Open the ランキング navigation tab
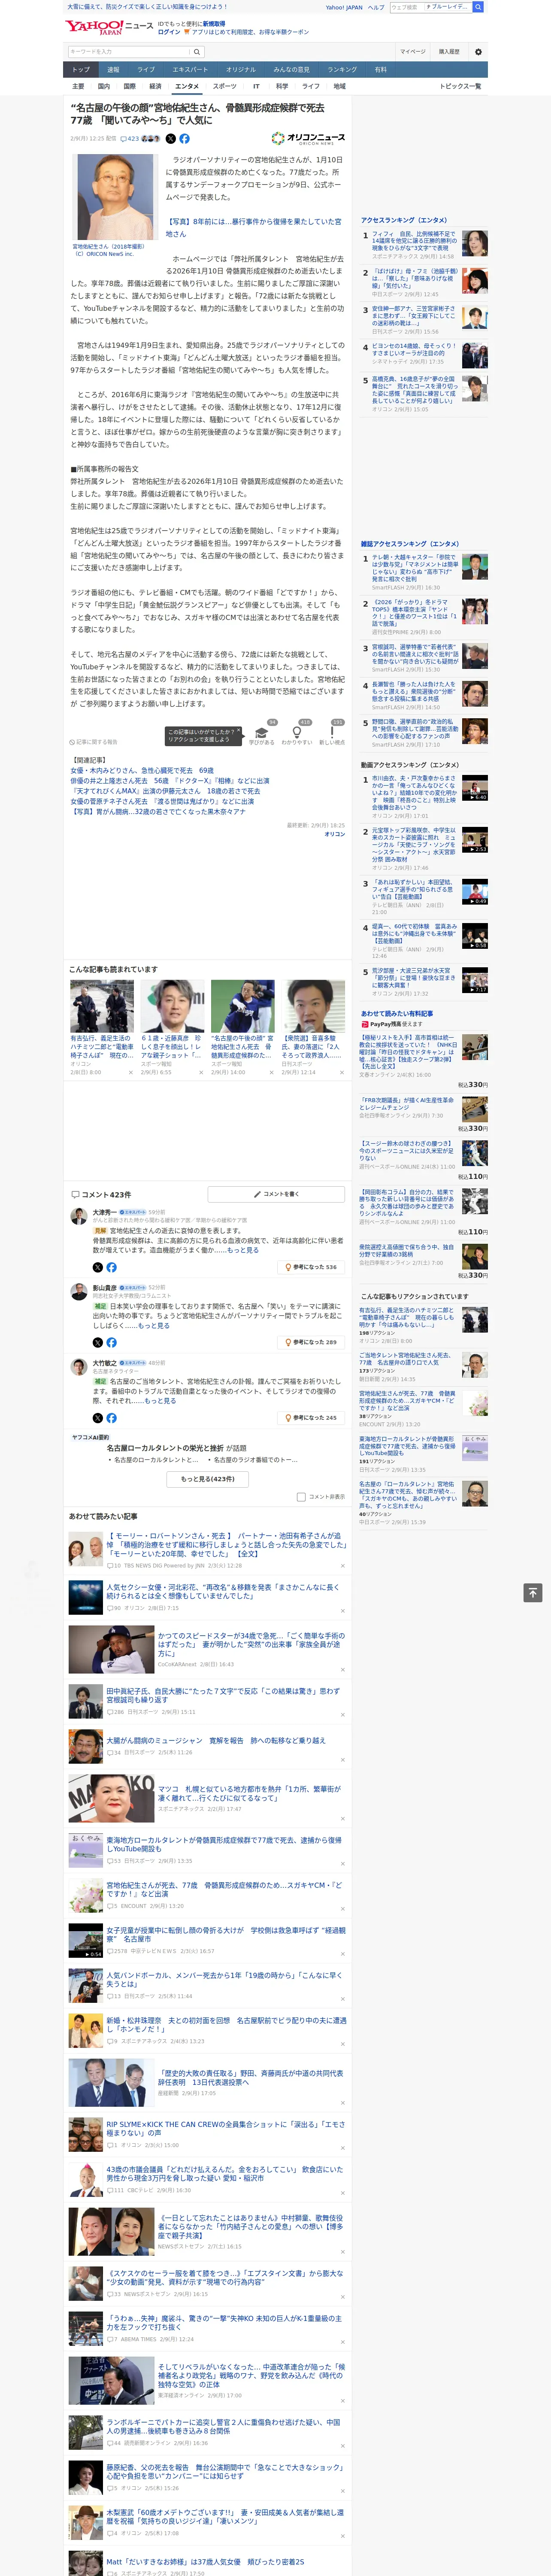The height and width of the screenshot is (2576, 551). pos(342,70)
